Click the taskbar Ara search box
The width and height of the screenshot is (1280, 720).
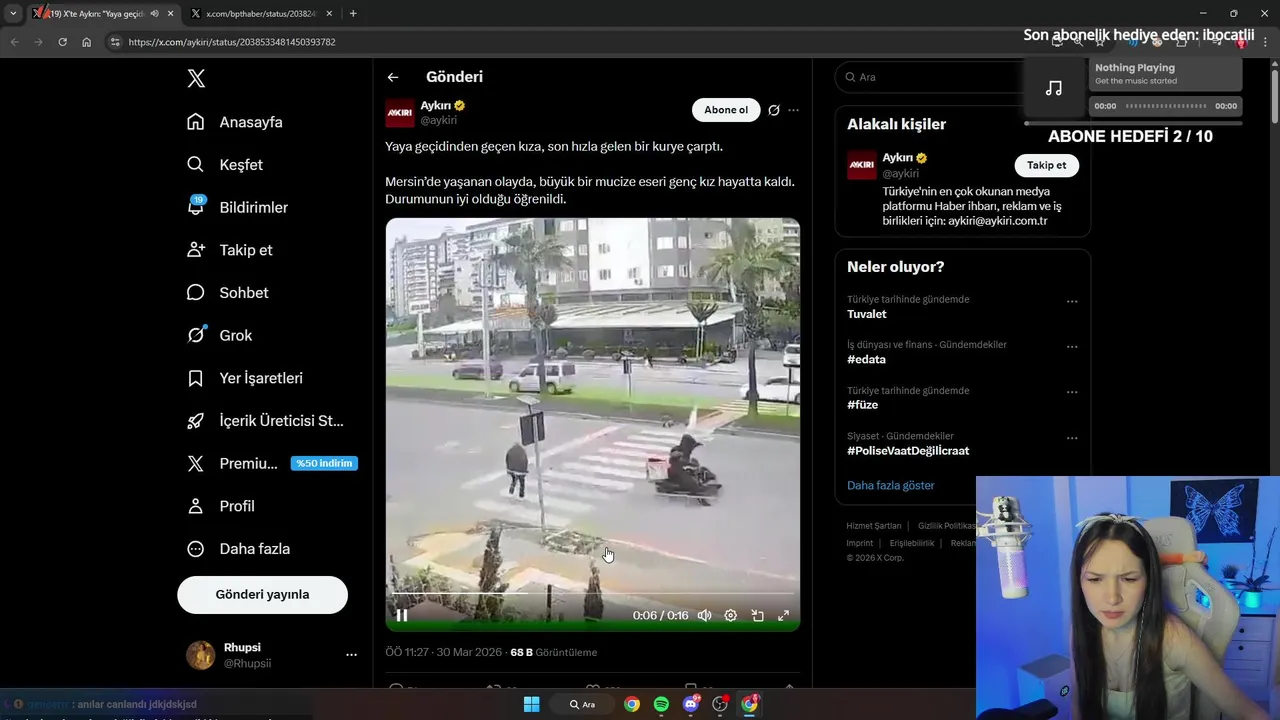pos(582,704)
